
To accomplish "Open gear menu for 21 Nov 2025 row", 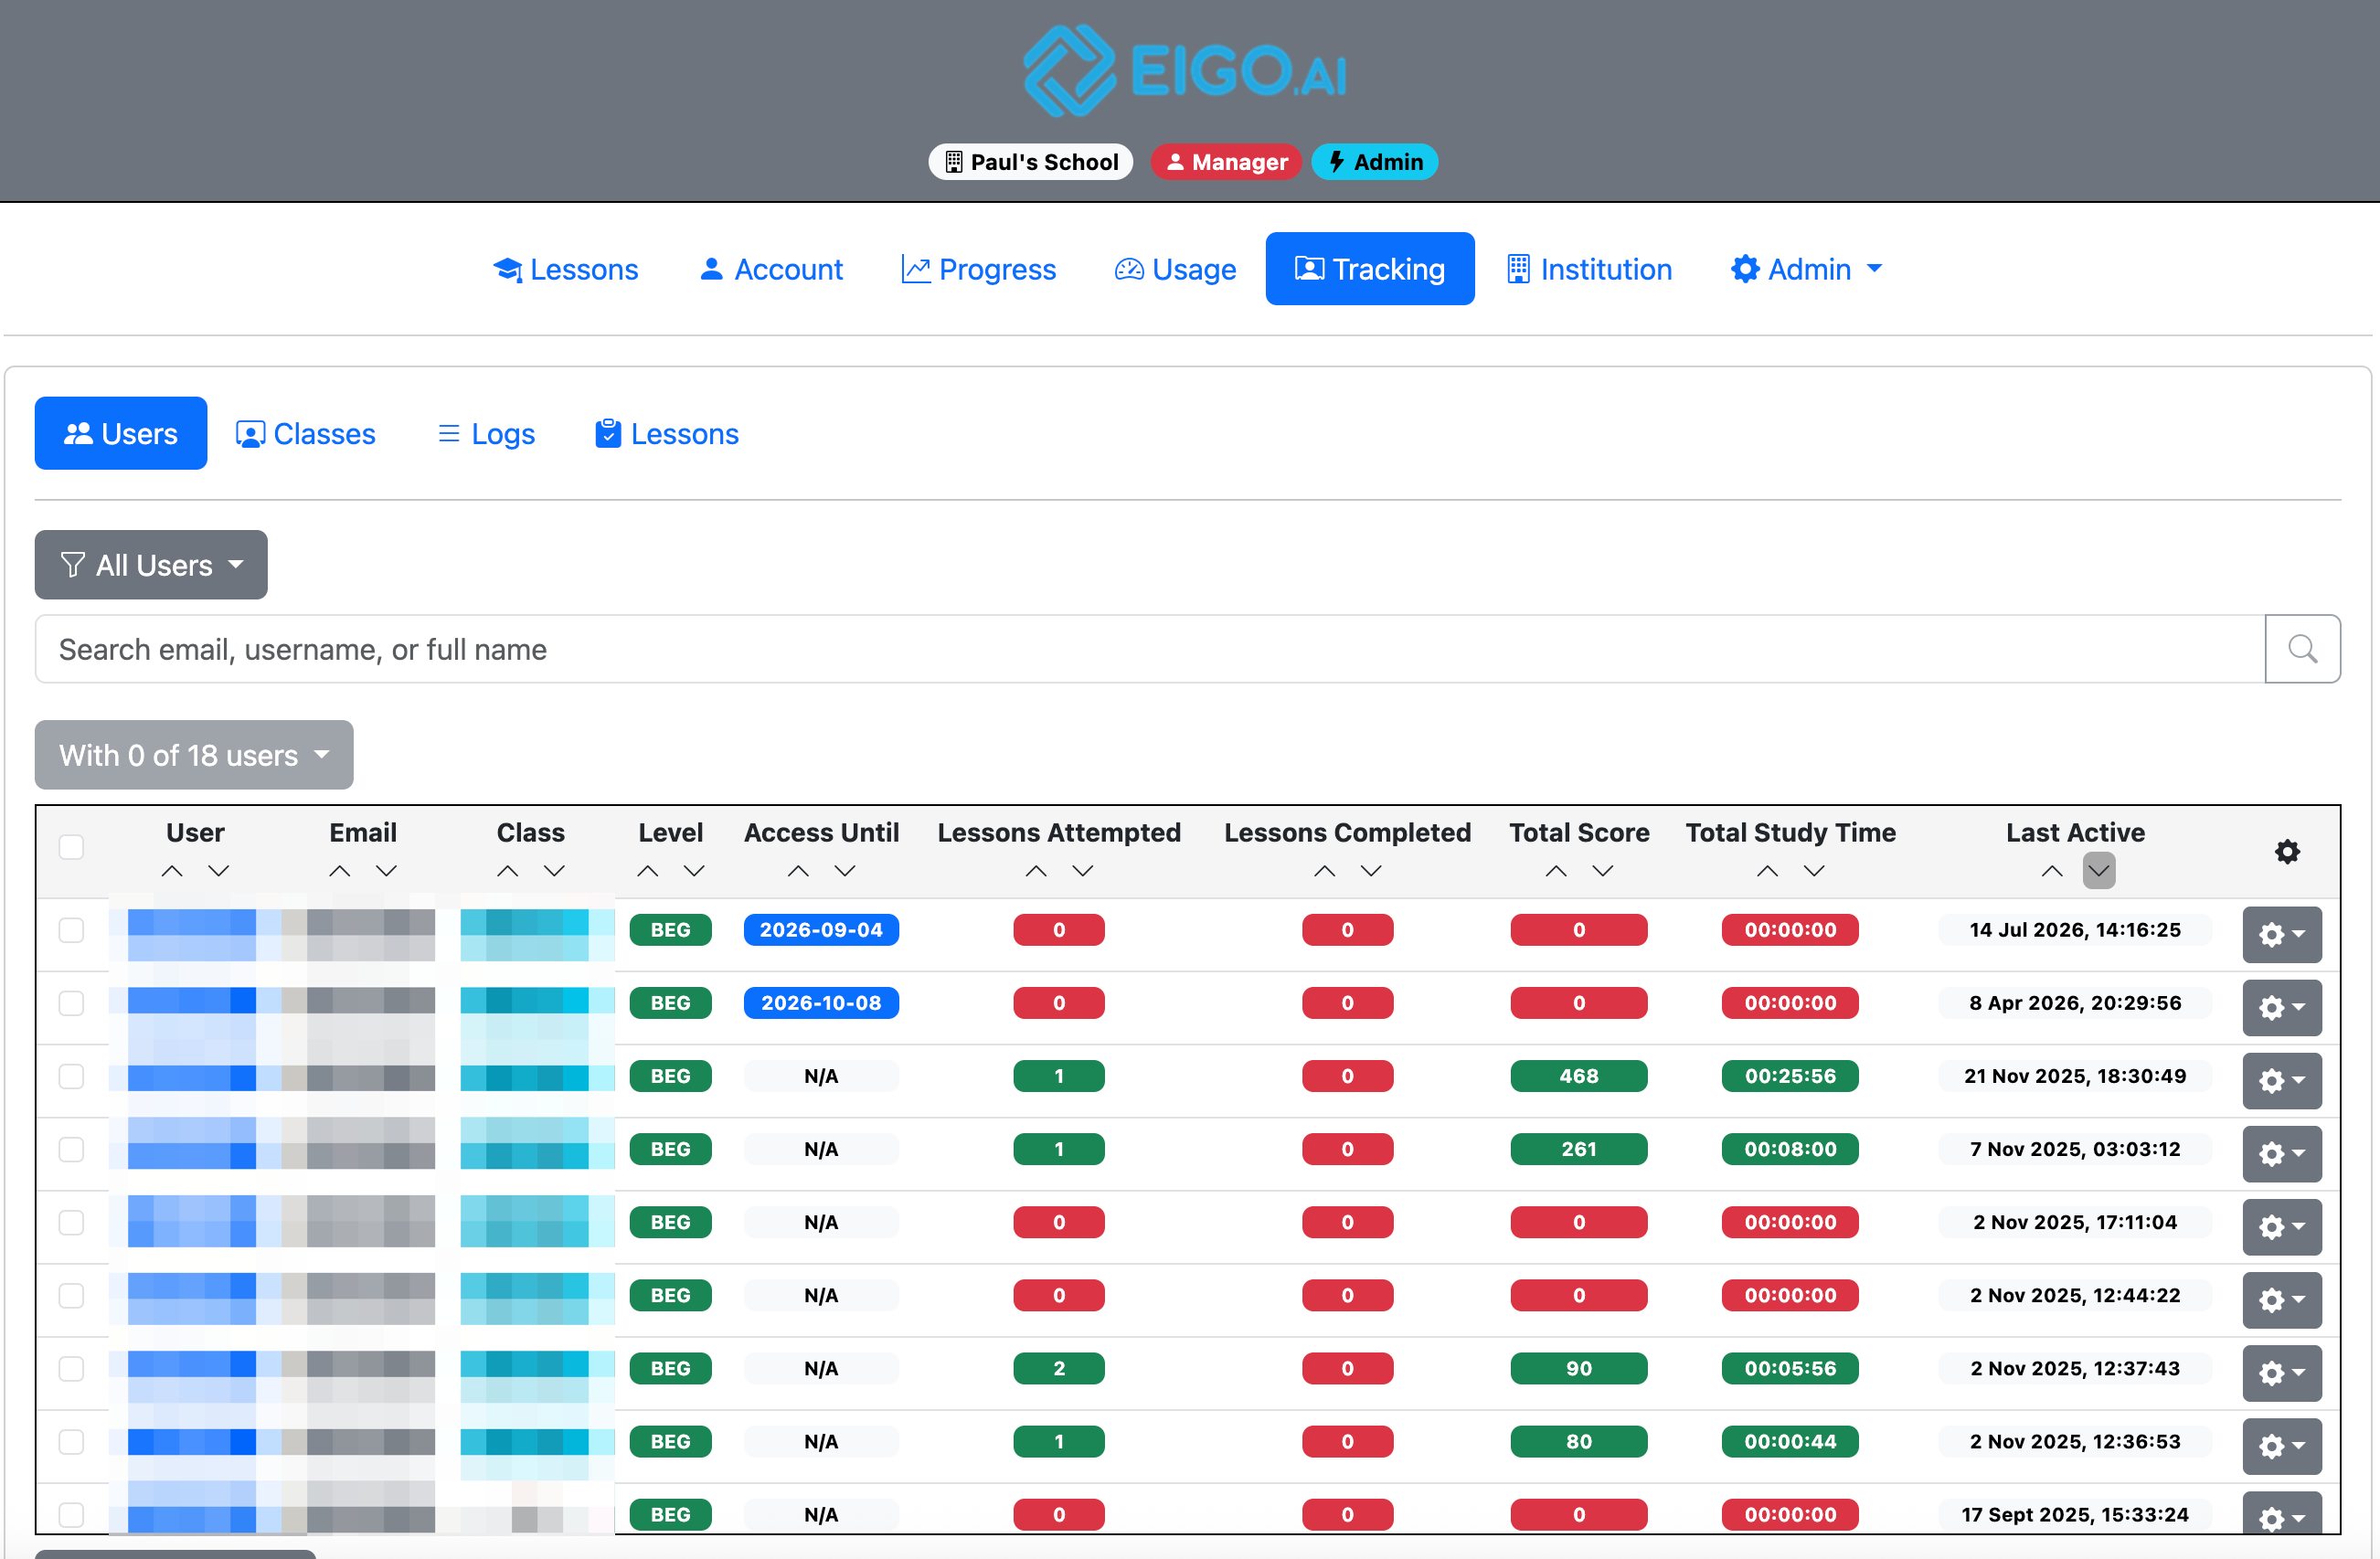I will tap(2282, 1080).
